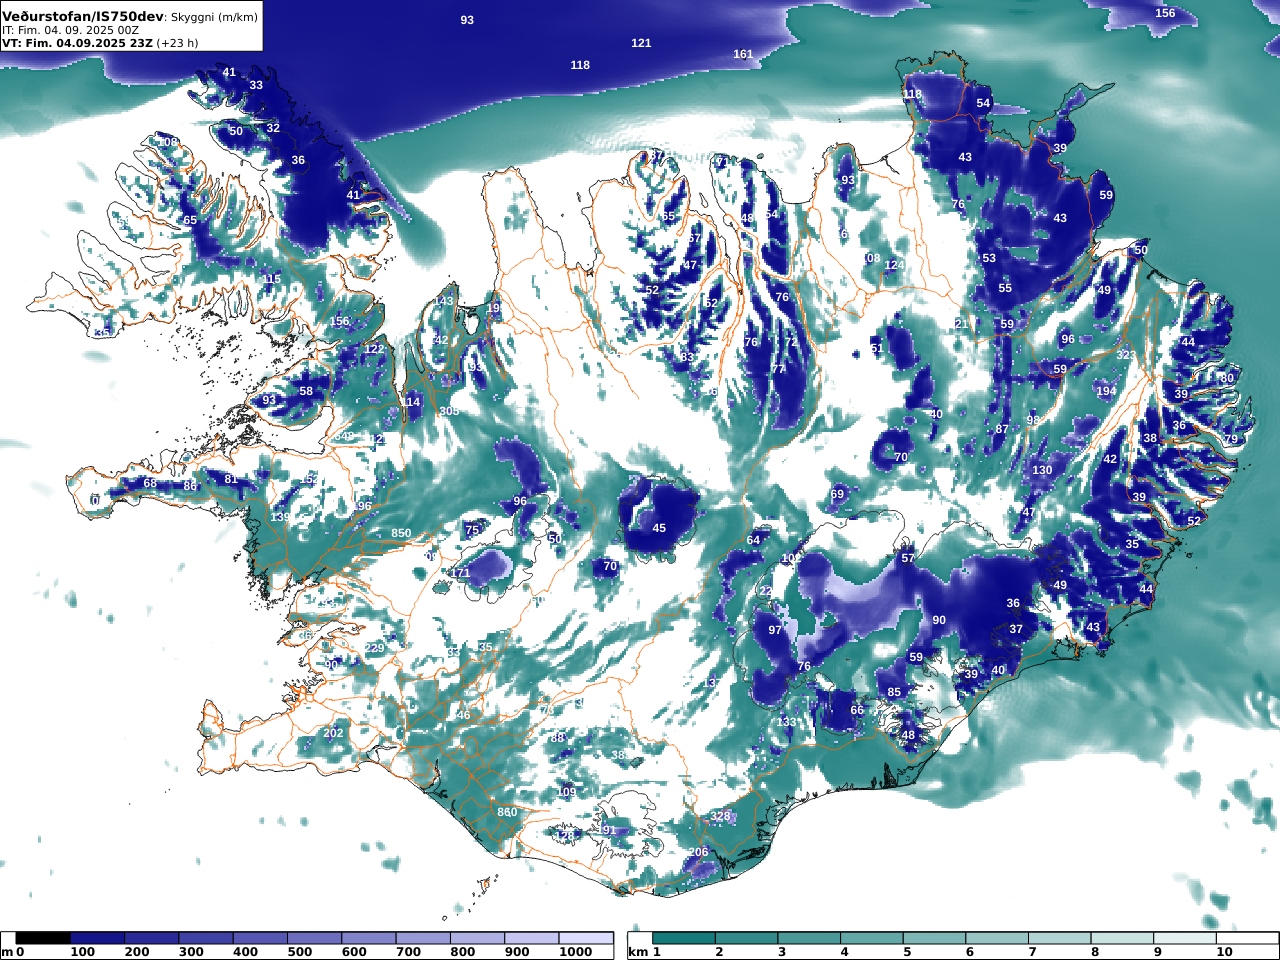Click the '1000' tick label on m scale
Viewport: 1280px width, 960px height.
coord(575,952)
